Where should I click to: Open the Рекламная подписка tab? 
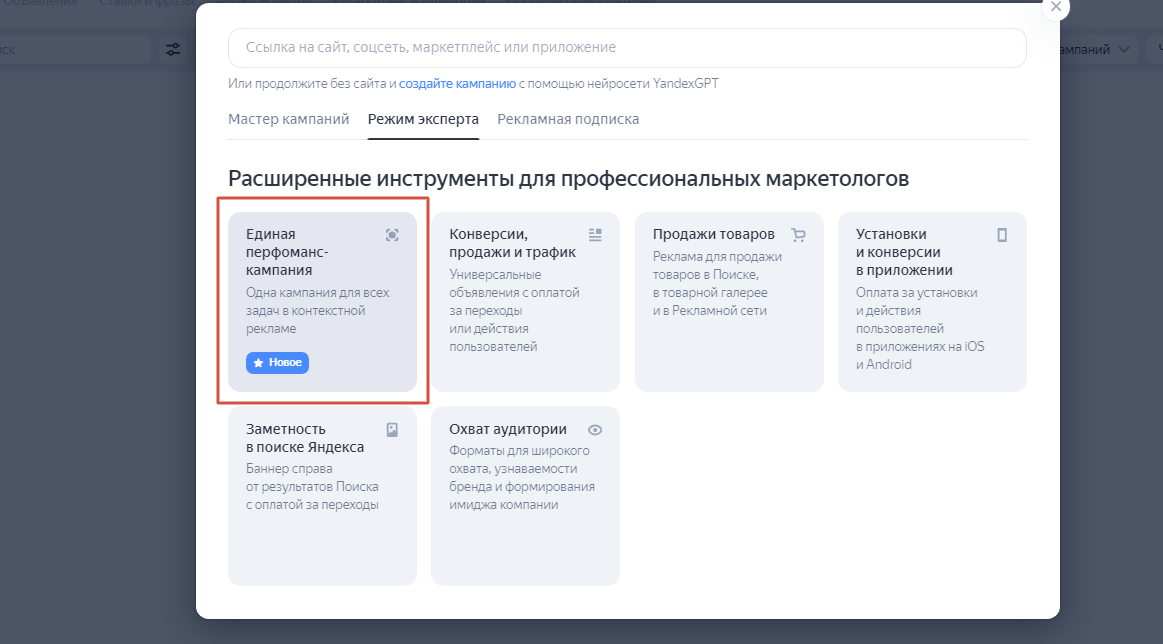click(x=568, y=119)
